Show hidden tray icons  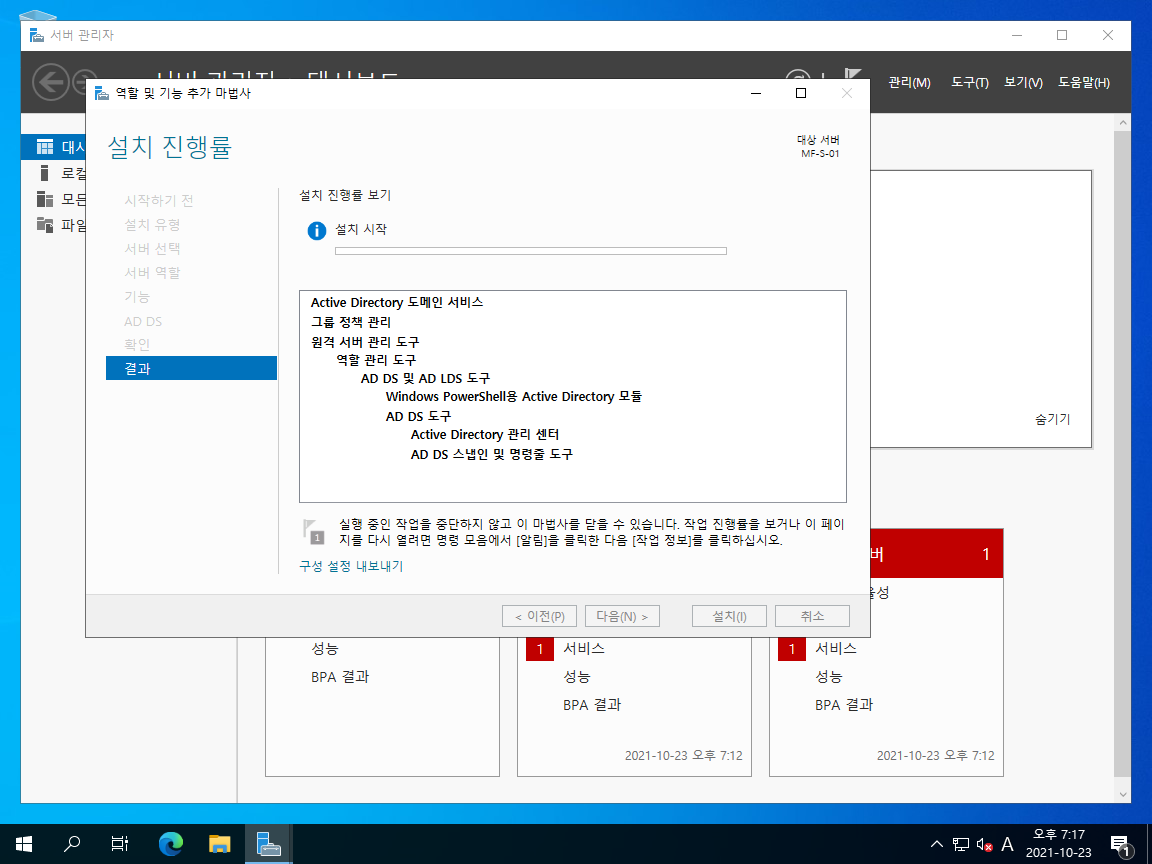pyautogui.click(x=937, y=844)
